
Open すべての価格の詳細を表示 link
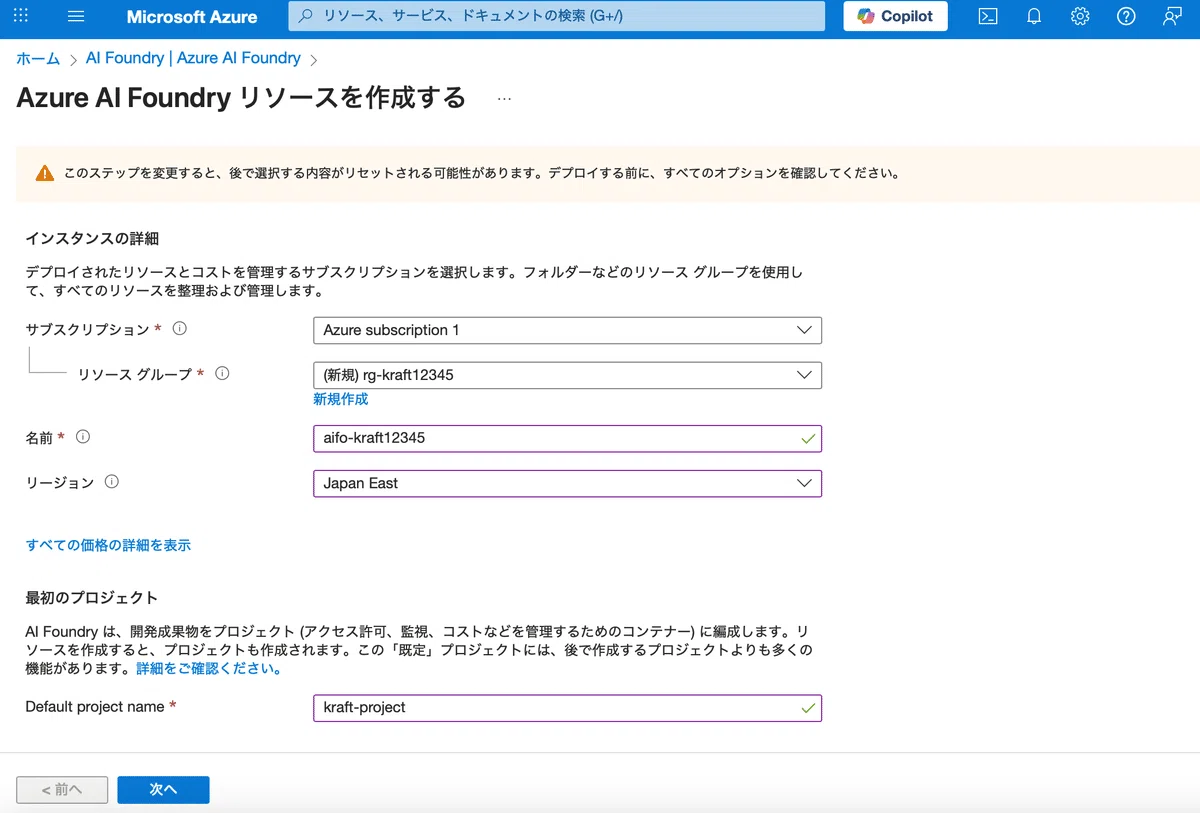[x=108, y=545]
